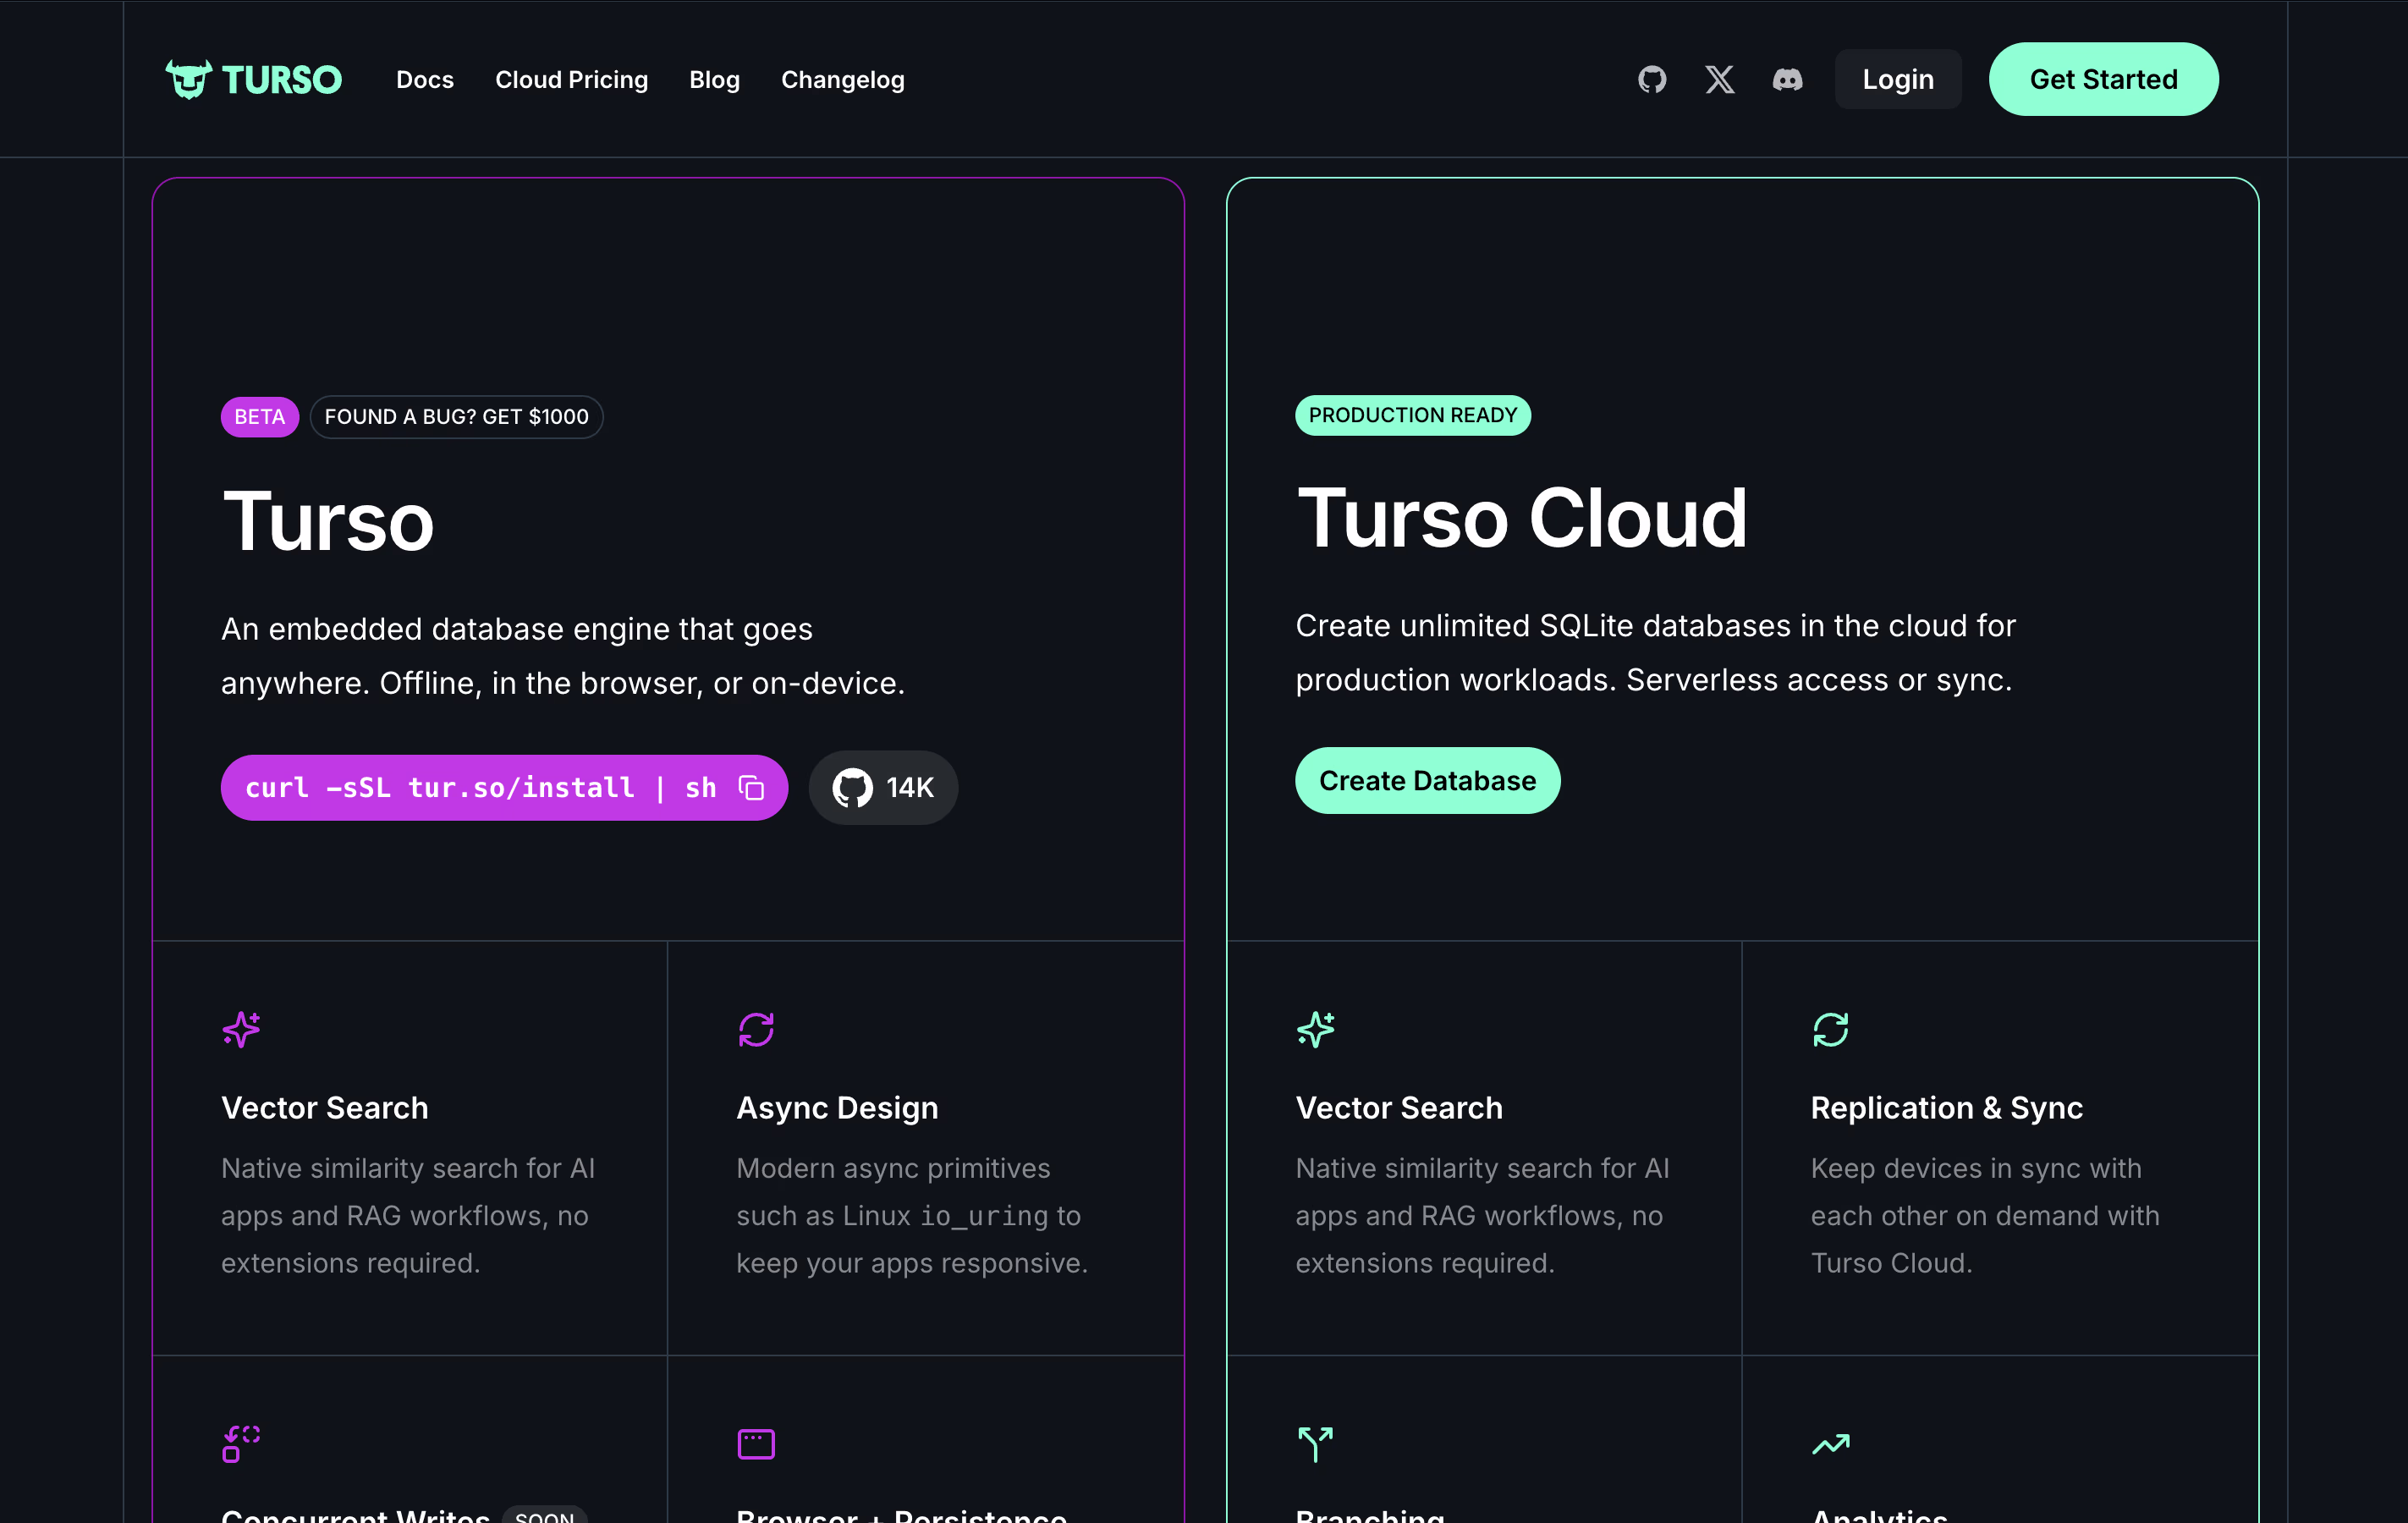
Task: Click the Get Started button
Action: click(x=2103, y=79)
